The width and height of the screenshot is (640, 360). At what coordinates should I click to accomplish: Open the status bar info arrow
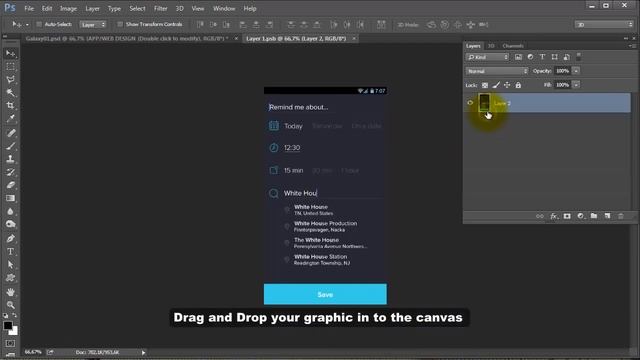coord(143,352)
